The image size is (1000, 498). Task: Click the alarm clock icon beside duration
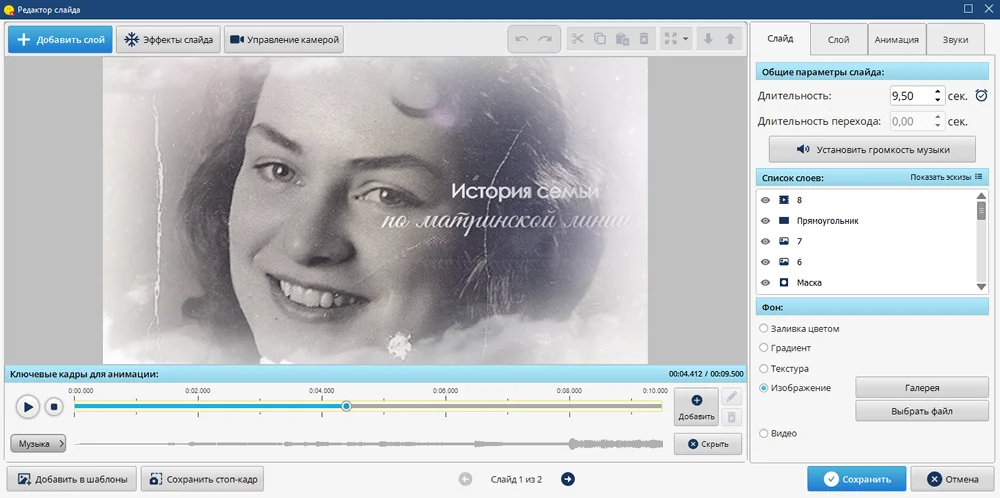point(981,96)
